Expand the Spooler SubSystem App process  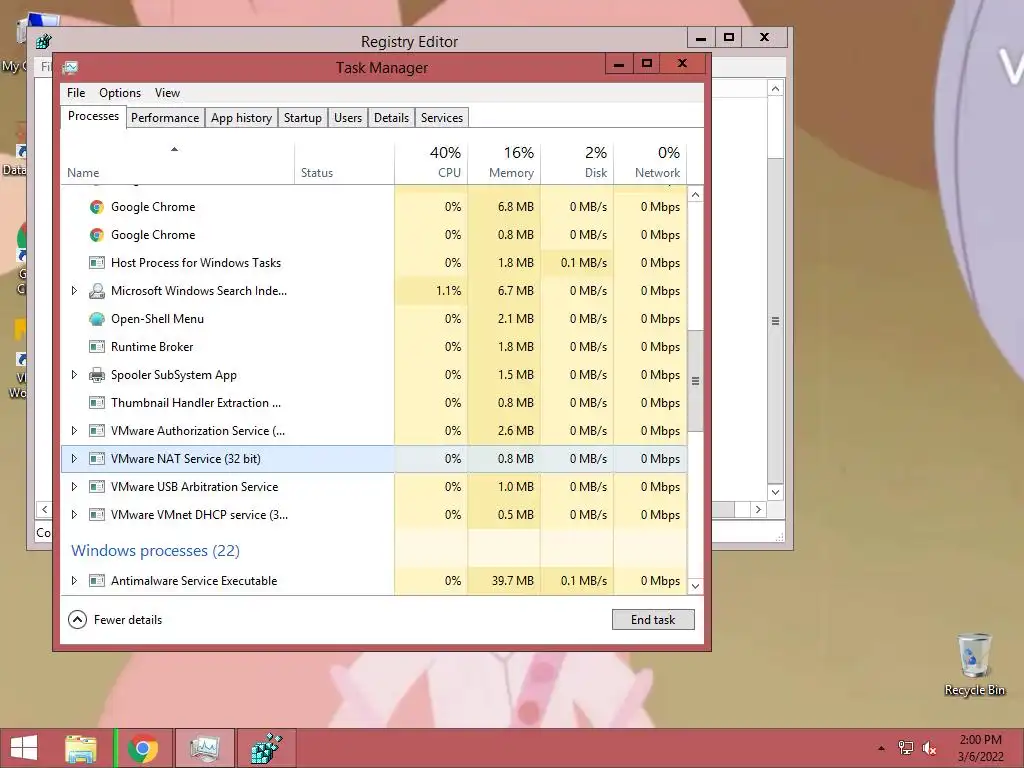pos(74,375)
